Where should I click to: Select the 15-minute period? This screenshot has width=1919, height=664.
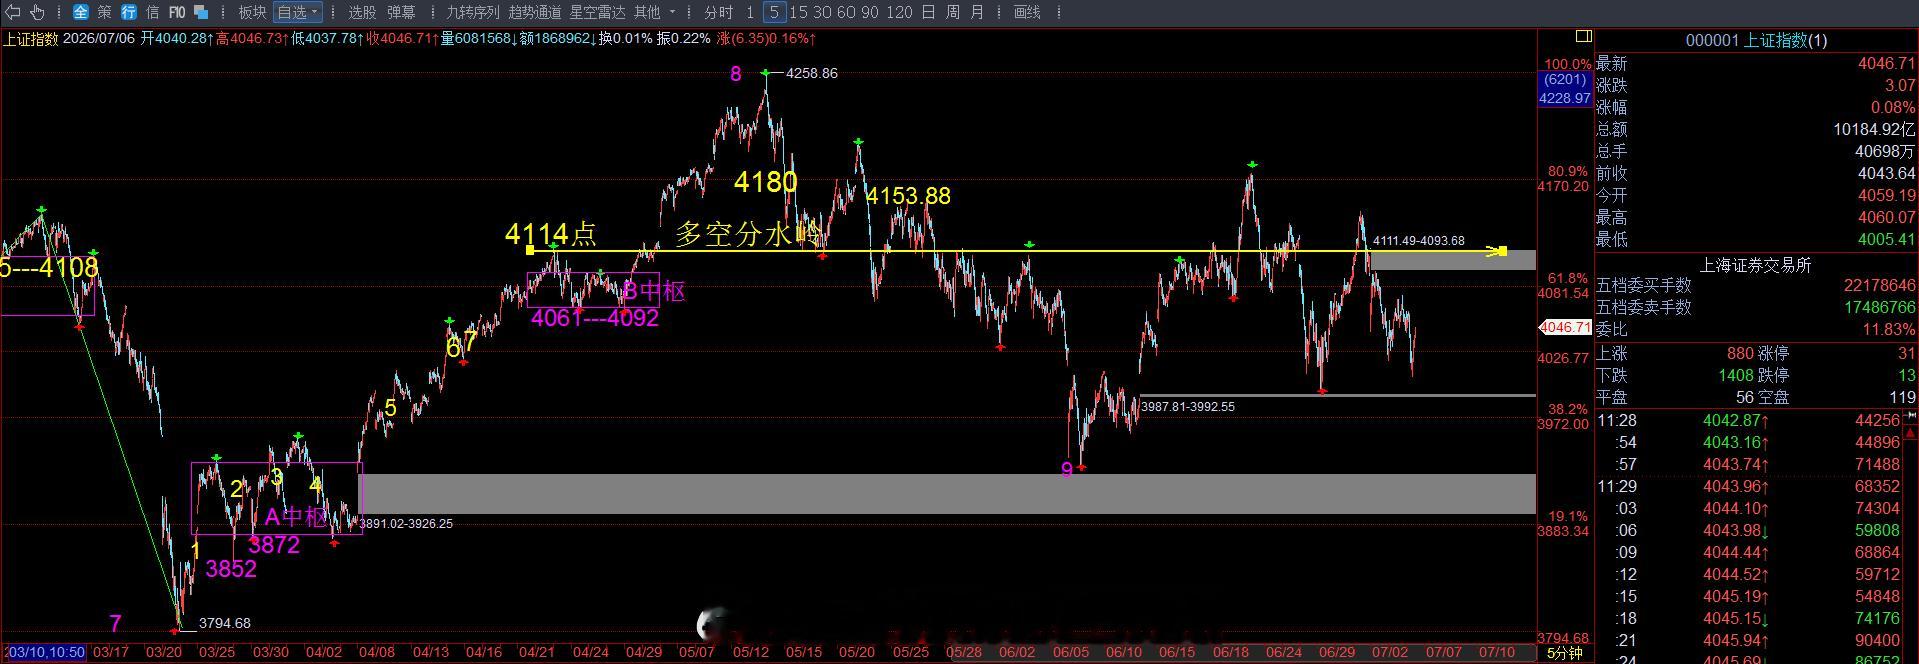click(x=798, y=12)
